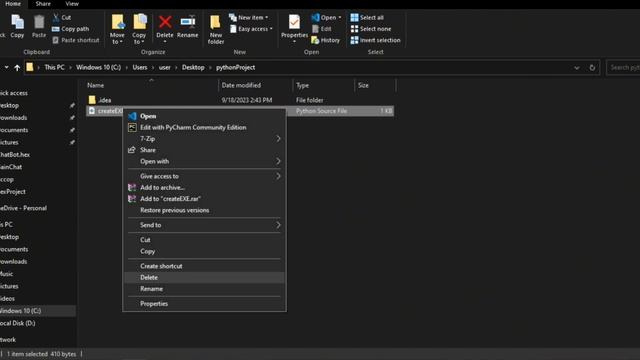Choose Restore previous versions
The height and width of the screenshot is (360, 640).
(204, 210)
